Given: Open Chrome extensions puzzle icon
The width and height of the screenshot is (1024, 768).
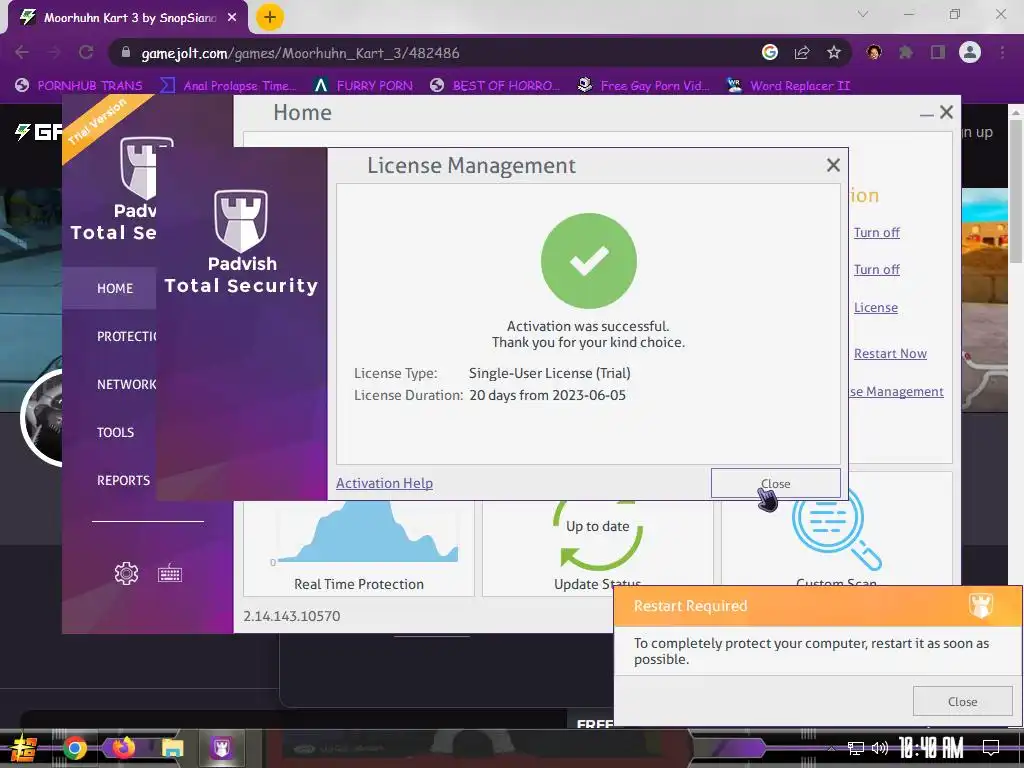Looking at the screenshot, I should tap(906, 52).
